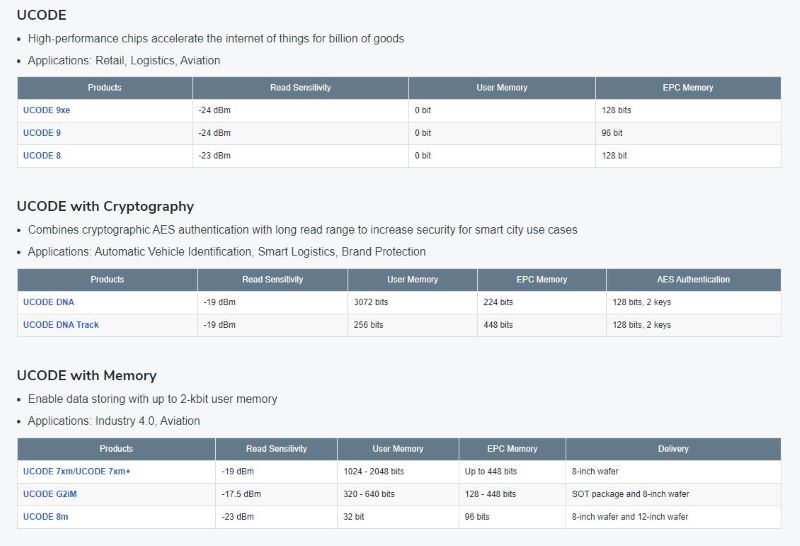
Task: Click the Delivery column header
Action: (x=673, y=449)
